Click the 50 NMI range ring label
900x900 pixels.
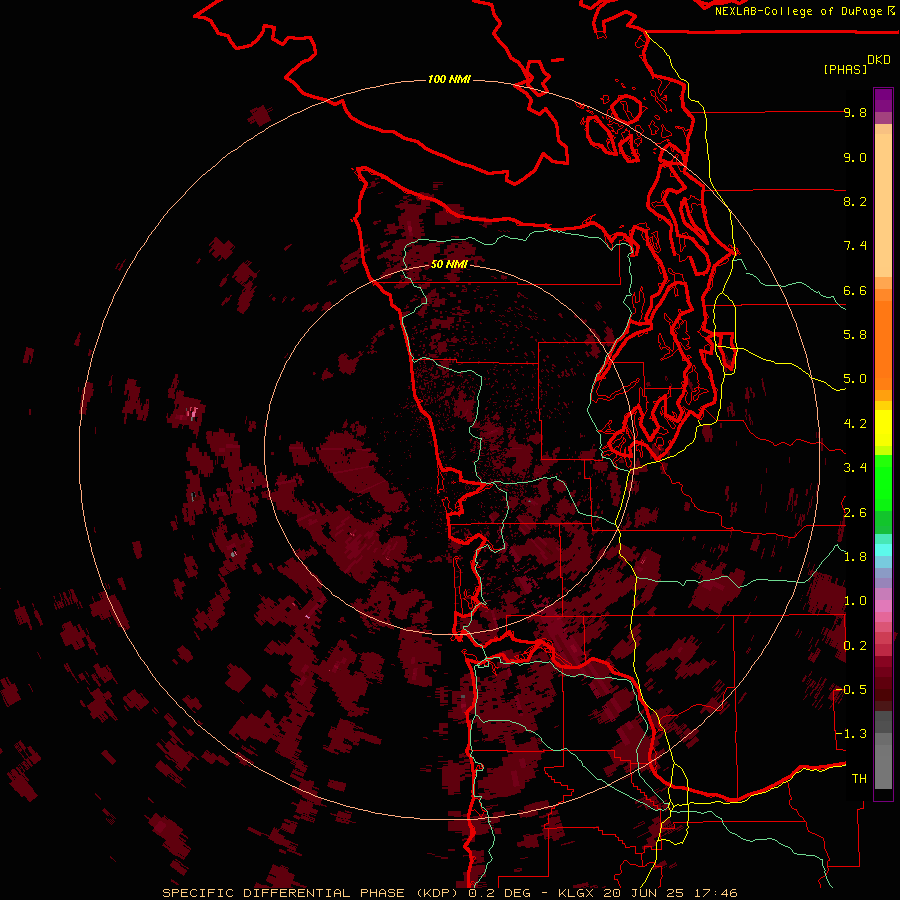449,264
